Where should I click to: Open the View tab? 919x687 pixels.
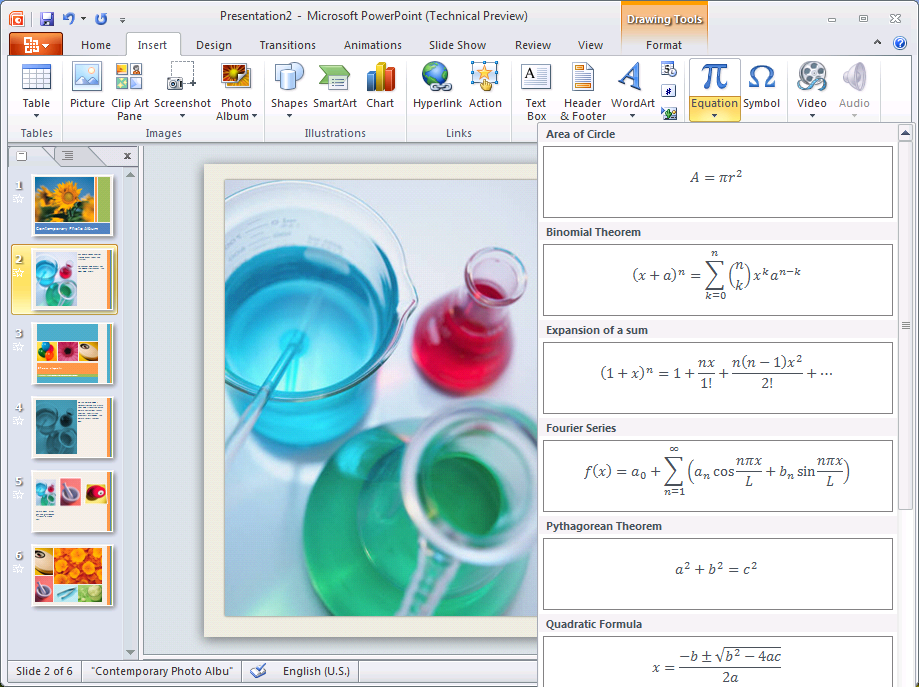(x=590, y=45)
